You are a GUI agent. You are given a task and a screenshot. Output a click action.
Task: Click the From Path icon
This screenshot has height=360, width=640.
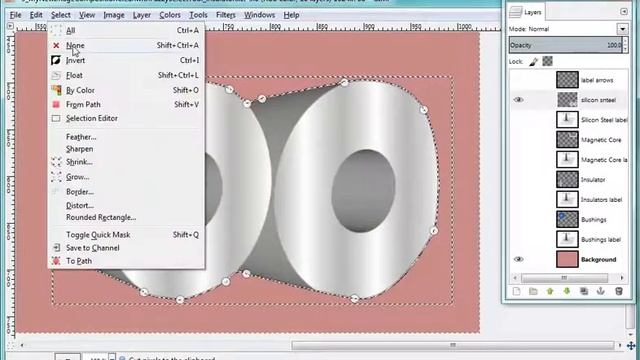click(x=56, y=104)
